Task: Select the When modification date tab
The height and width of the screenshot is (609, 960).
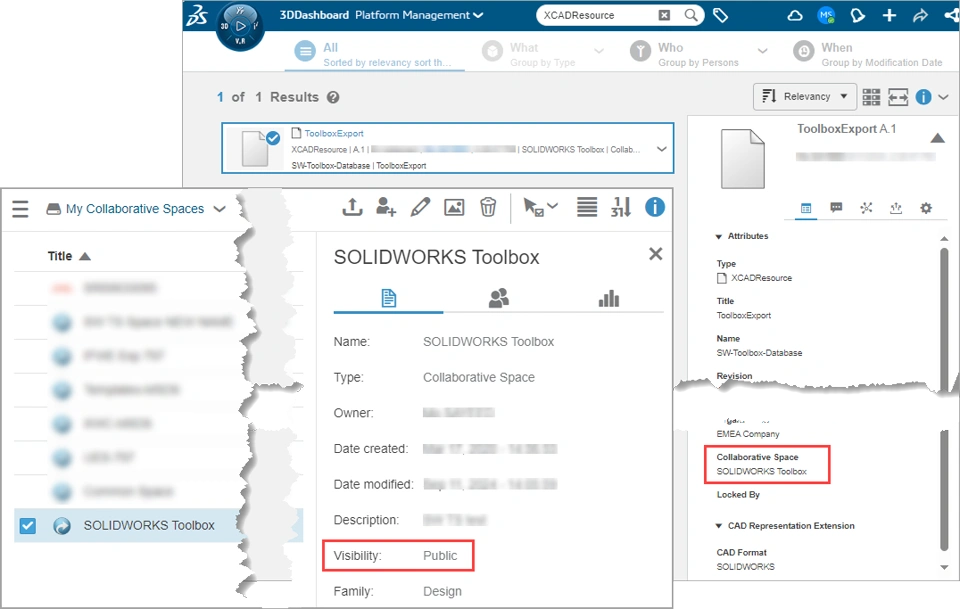Action: coord(868,54)
